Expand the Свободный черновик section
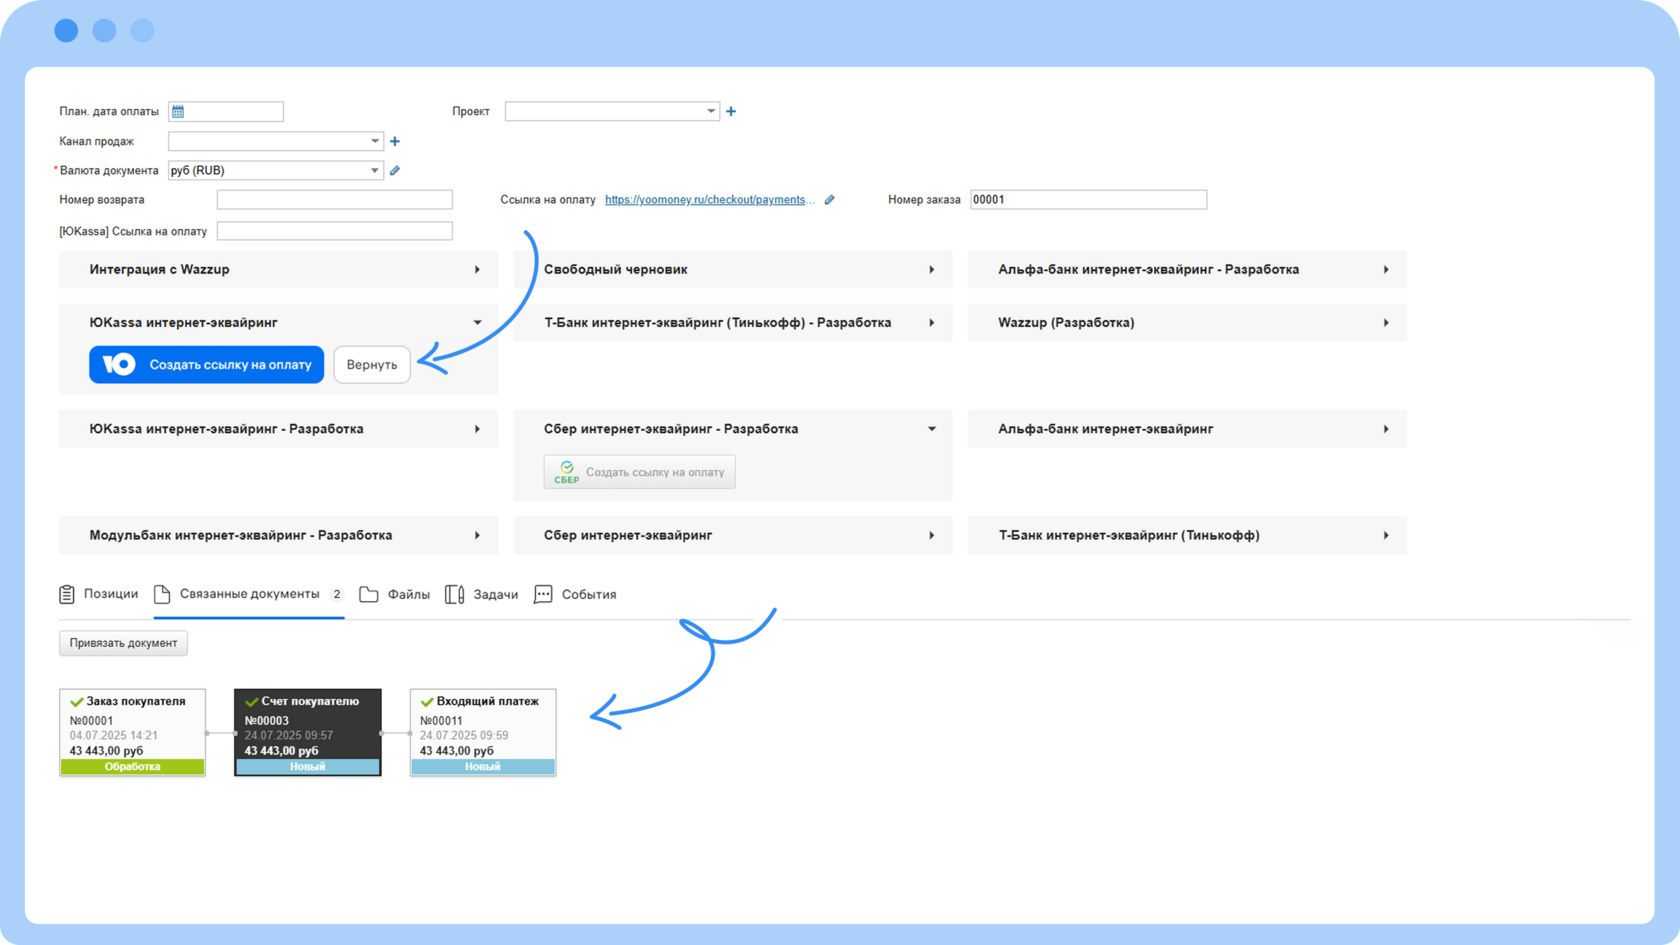Image resolution: width=1680 pixels, height=945 pixels. [733, 269]
